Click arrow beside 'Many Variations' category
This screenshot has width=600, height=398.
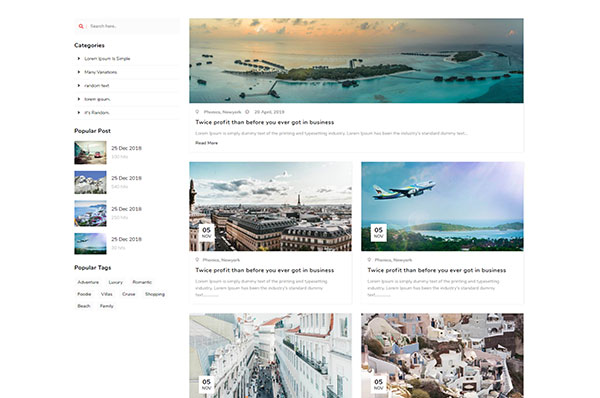pos(79,72)
